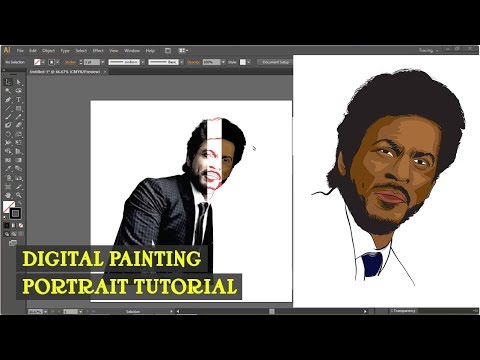
Task: Open the View menu
Action: click(x=114, y=51)
